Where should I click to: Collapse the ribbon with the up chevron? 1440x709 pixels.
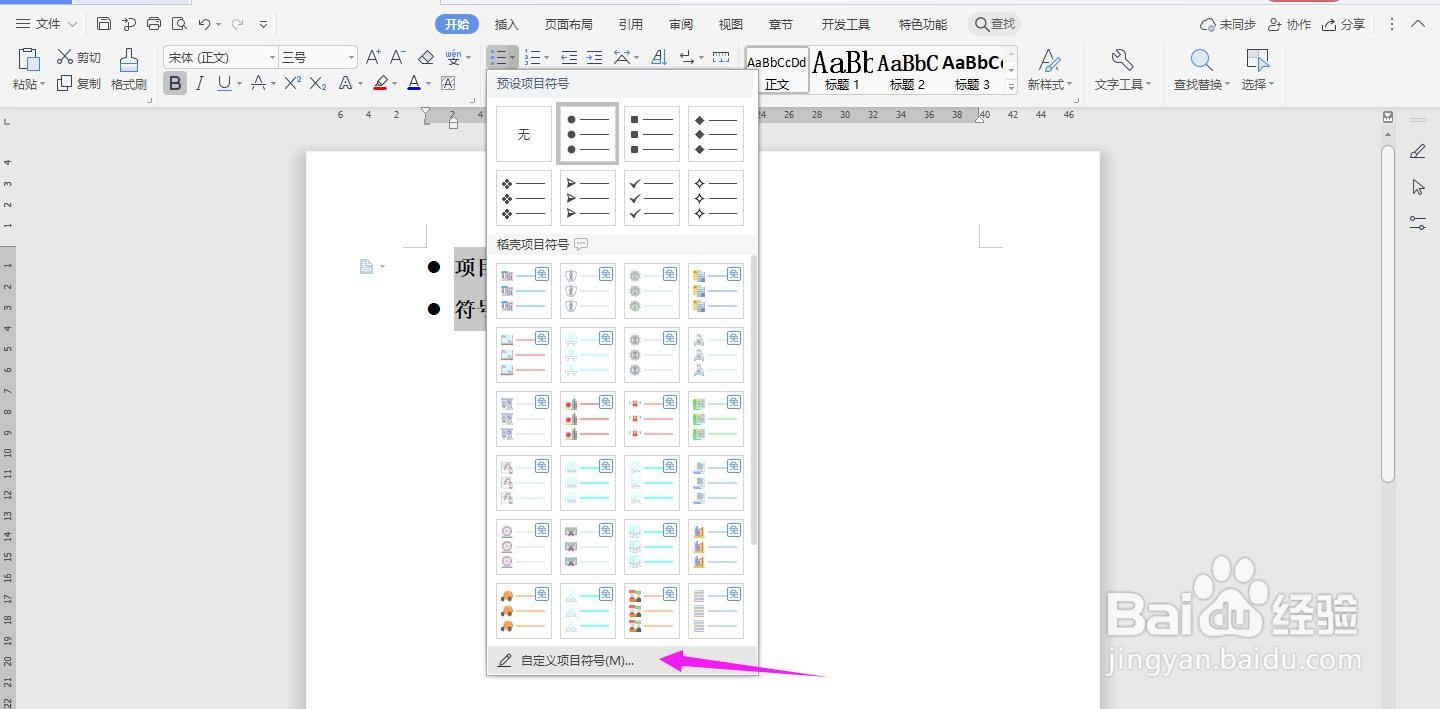[x=1420, y=24]
